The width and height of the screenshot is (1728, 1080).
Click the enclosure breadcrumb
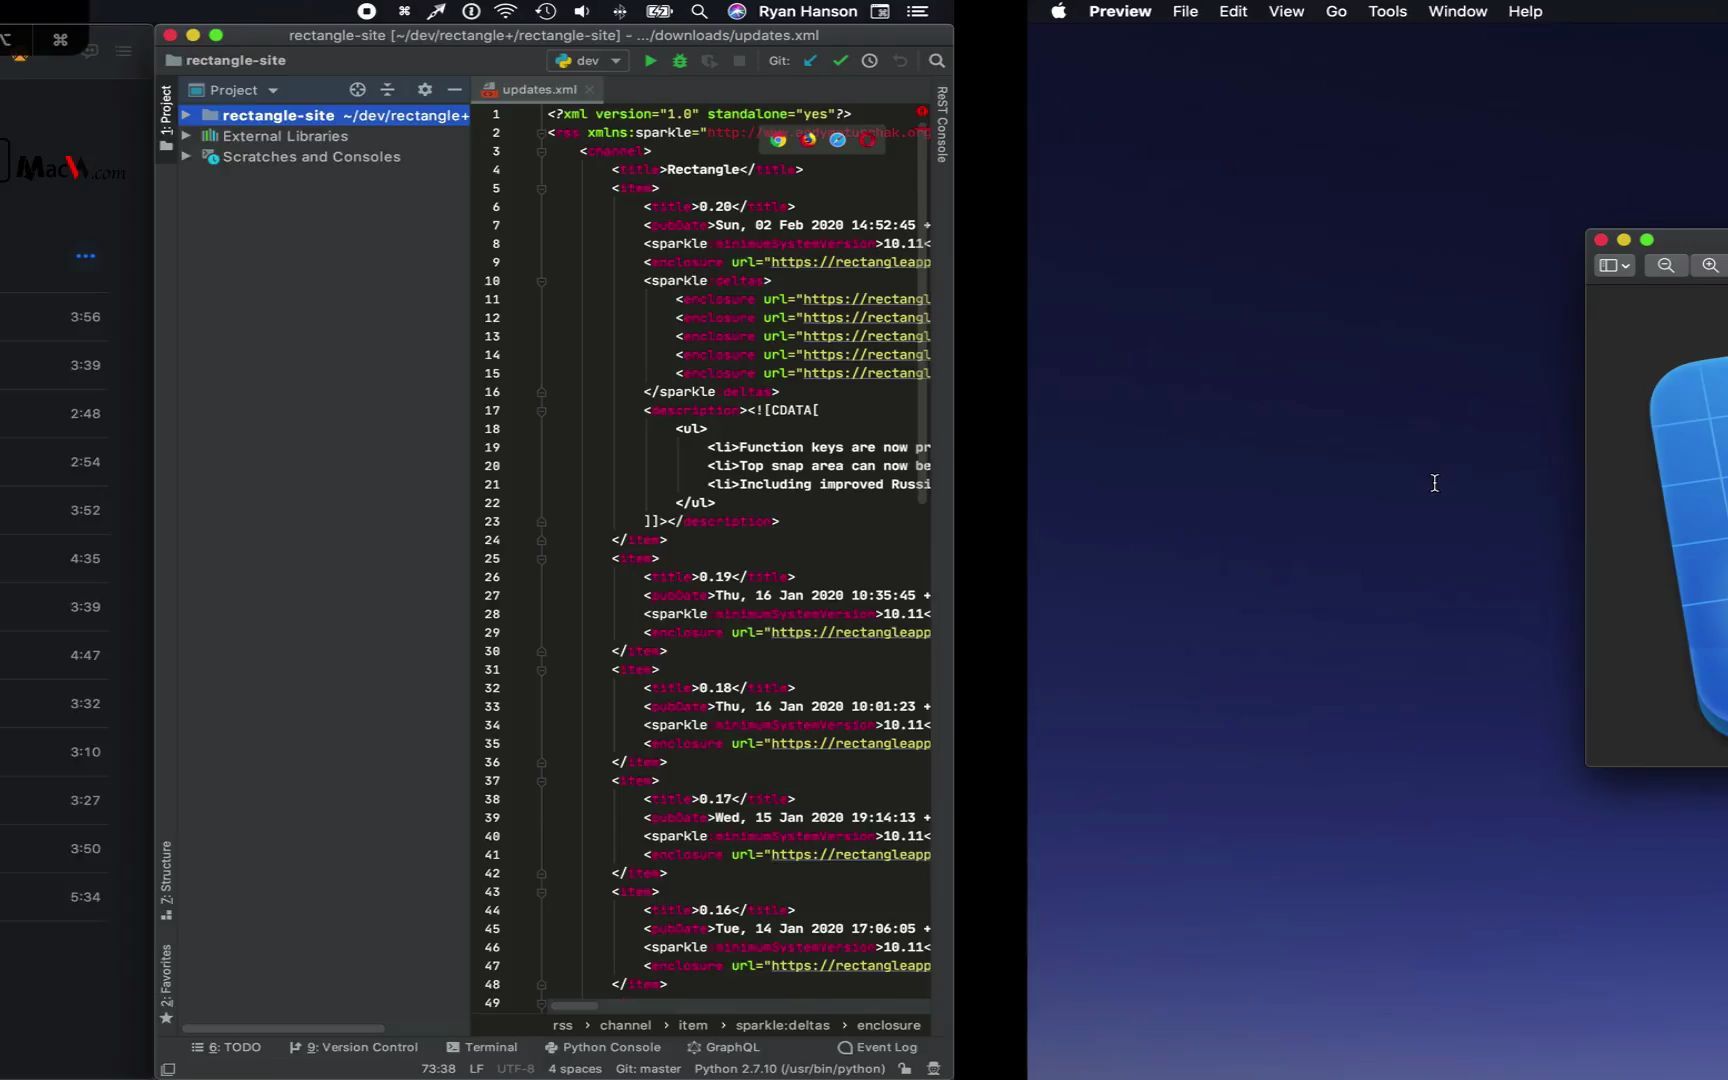(888, 1025)
